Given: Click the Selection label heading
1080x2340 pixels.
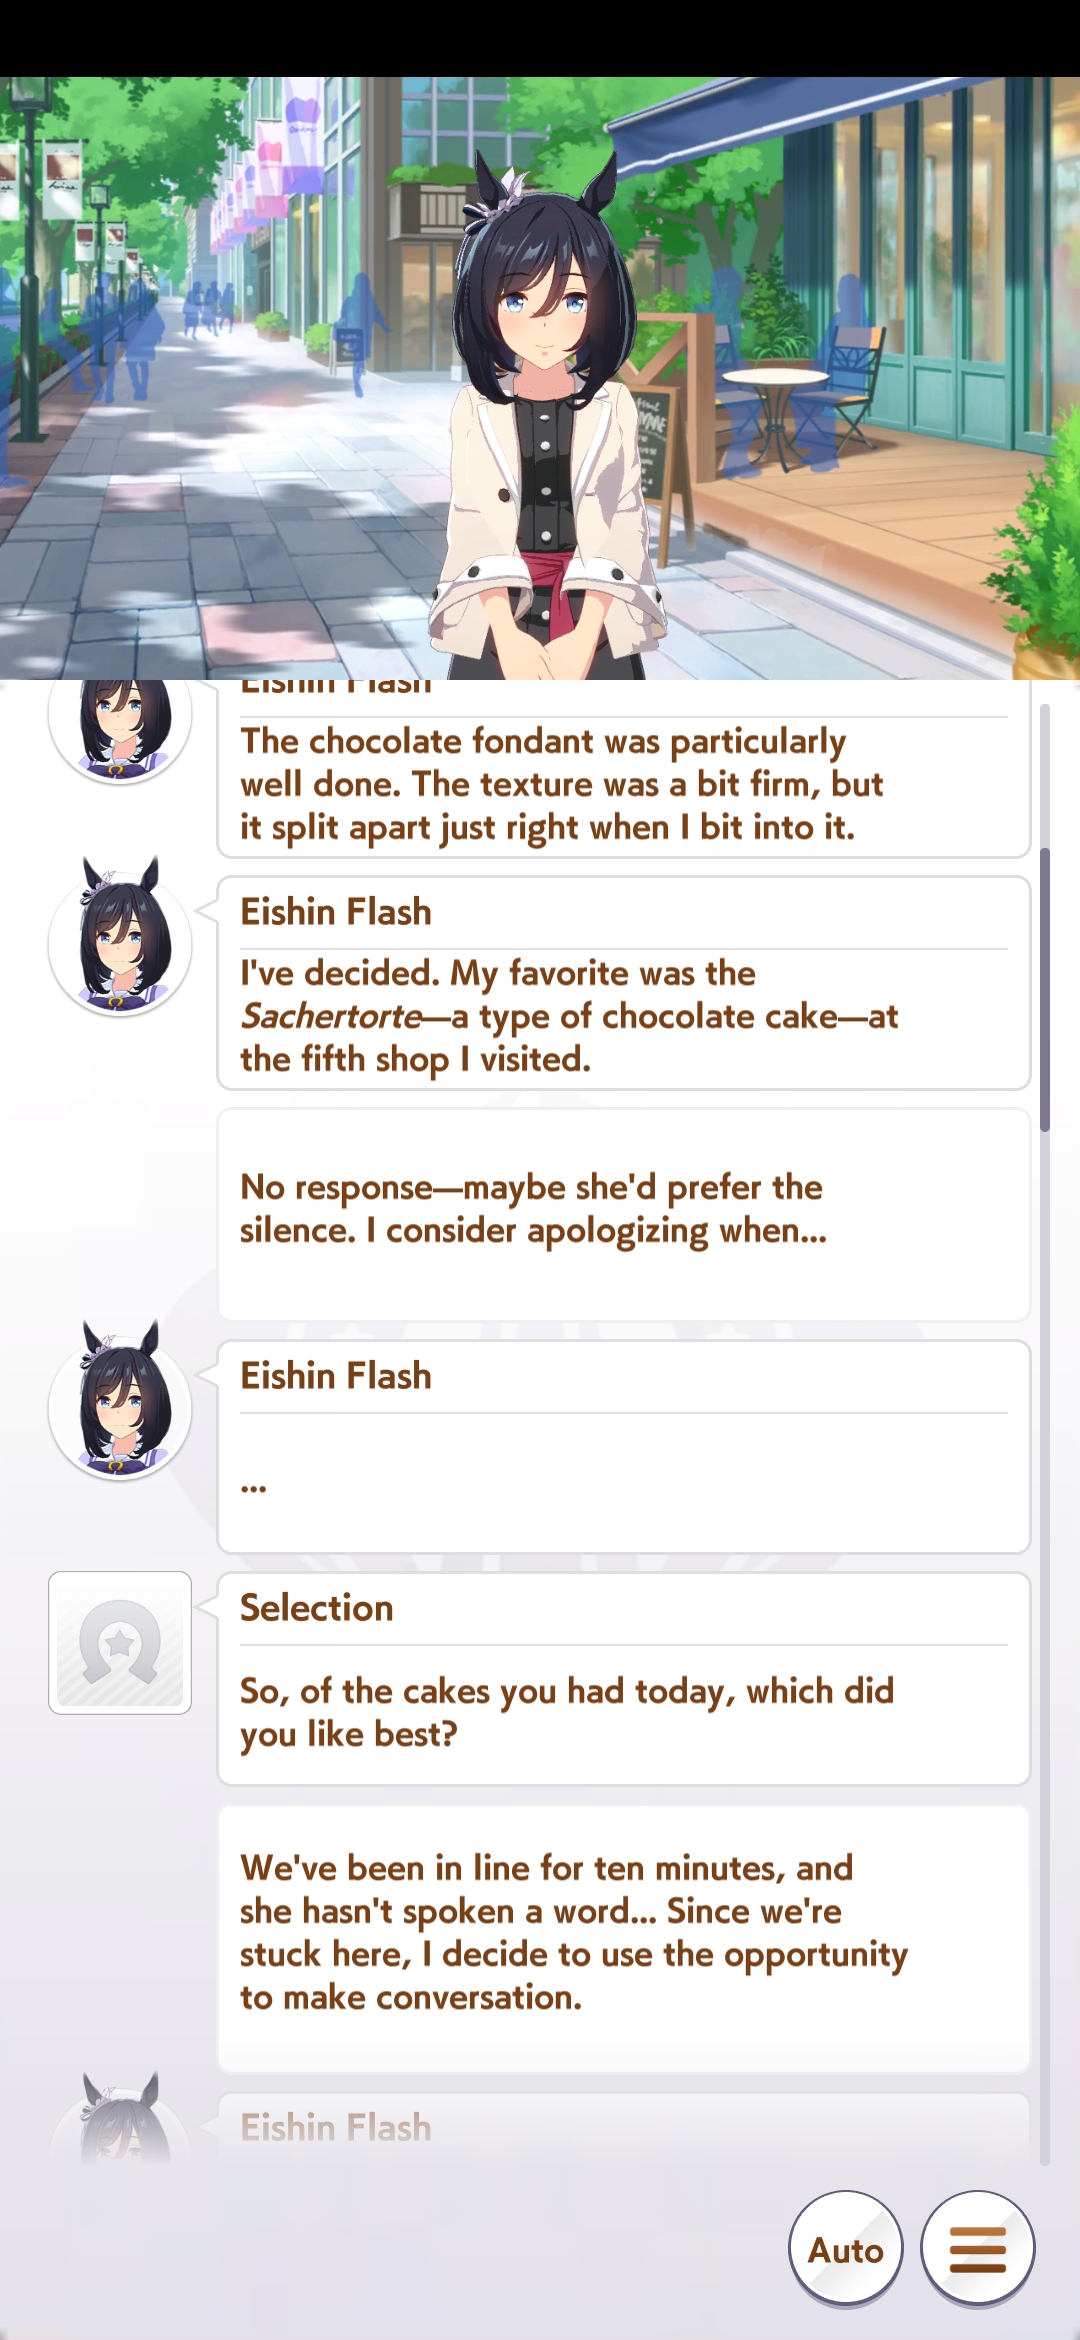Looking at the screenshot, I should (317, 1608).
